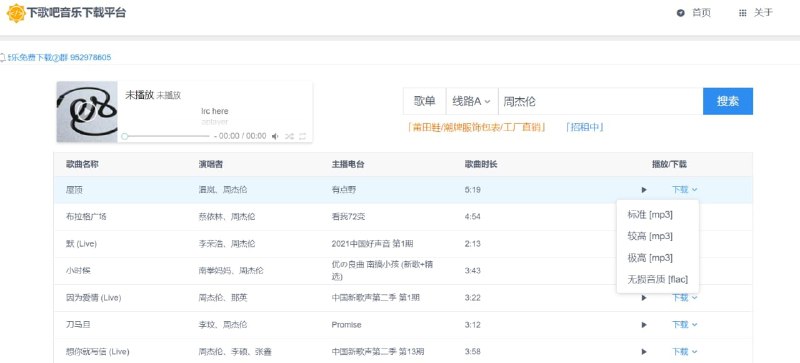Mute the player with the volume icon
This screenshot has width=800, height=363.
coord(275,136)
